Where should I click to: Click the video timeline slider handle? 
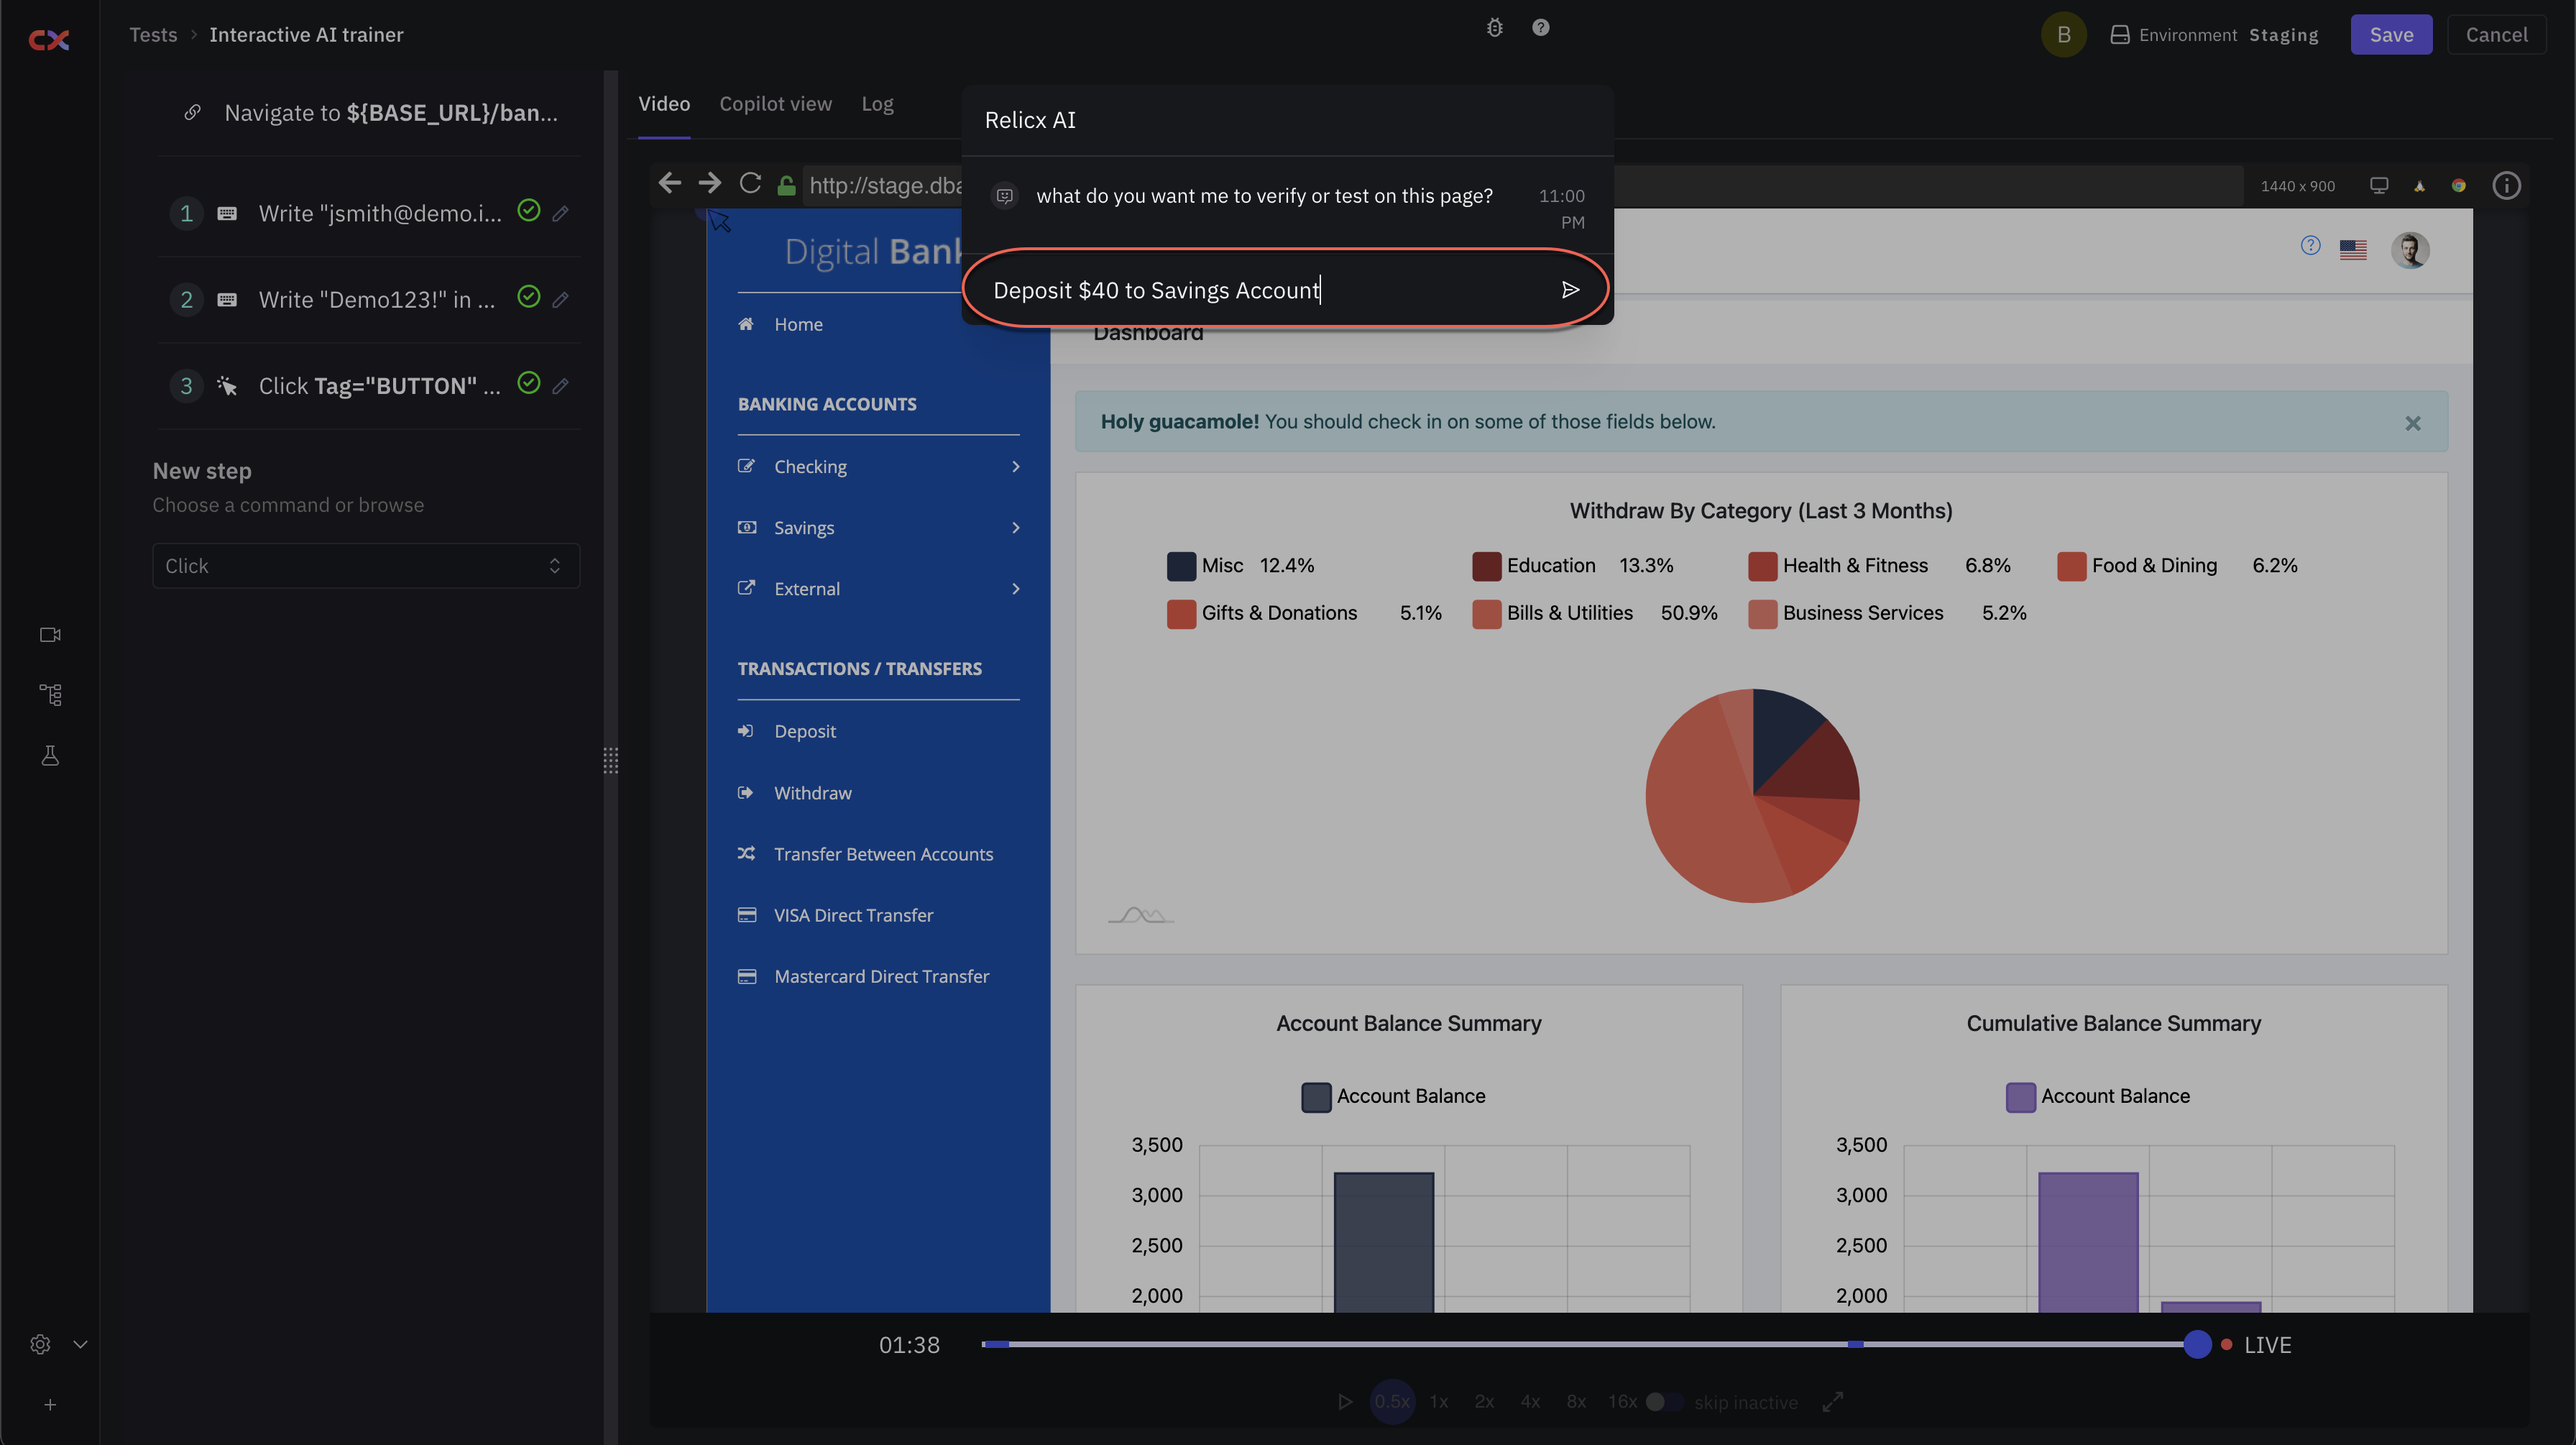(x=2197, y=1344)
